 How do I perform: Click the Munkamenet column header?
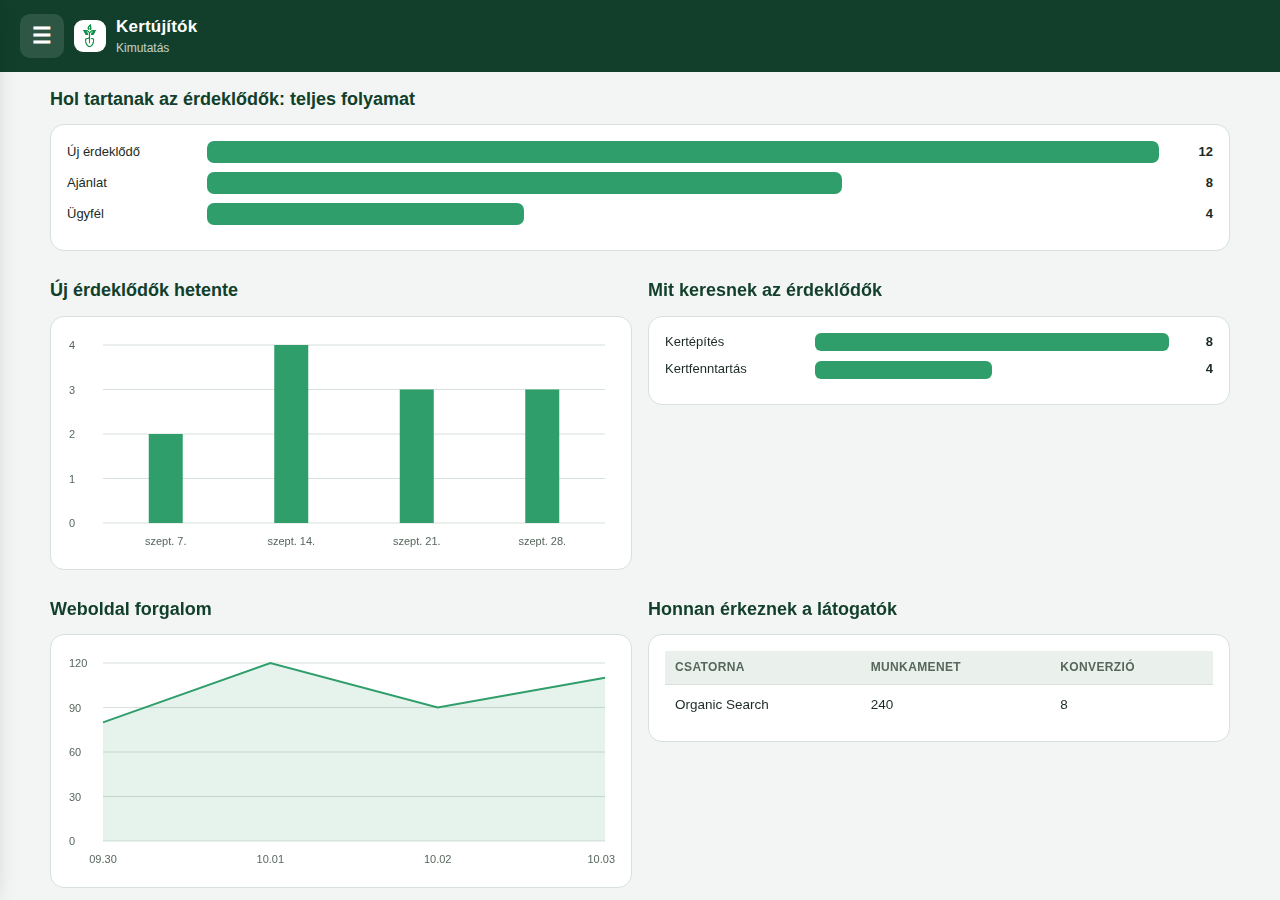pyautogui.click(x=916, y=667)
